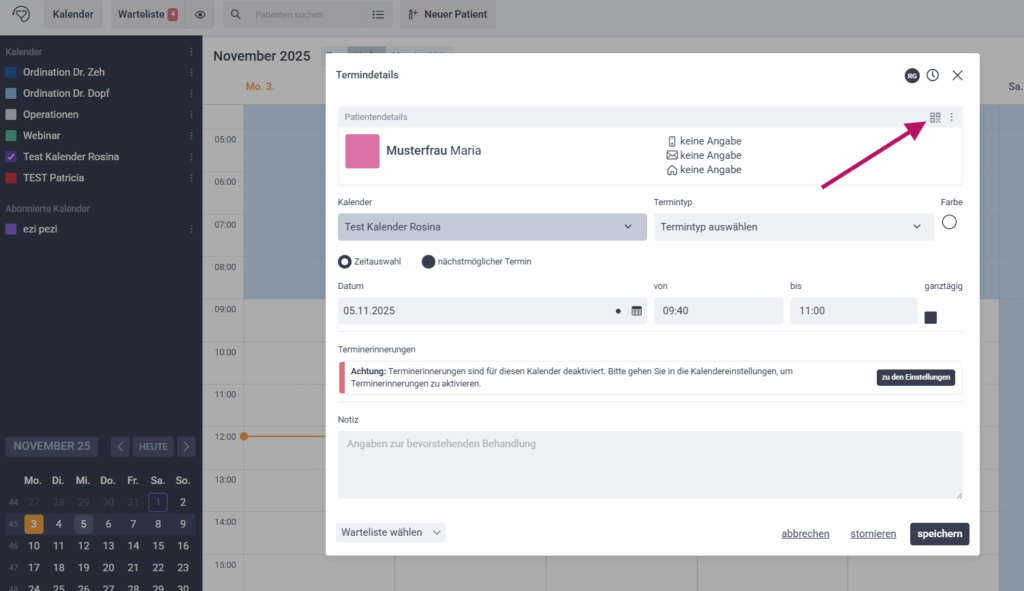Click the calendar picker icon in Datum field

(x=636, y=311)
